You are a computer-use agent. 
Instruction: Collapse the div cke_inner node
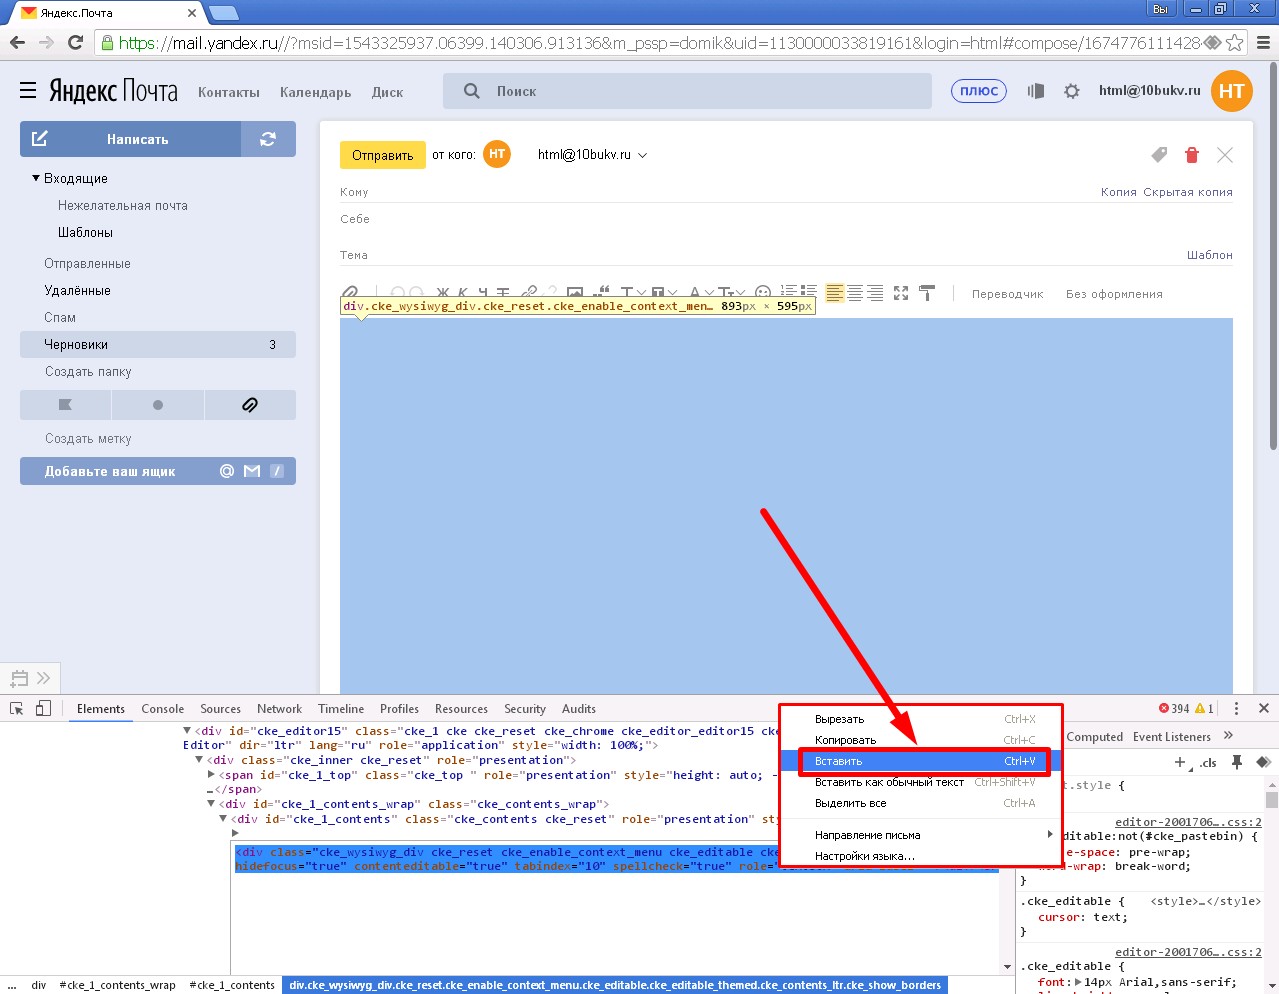tap(199, 760)
